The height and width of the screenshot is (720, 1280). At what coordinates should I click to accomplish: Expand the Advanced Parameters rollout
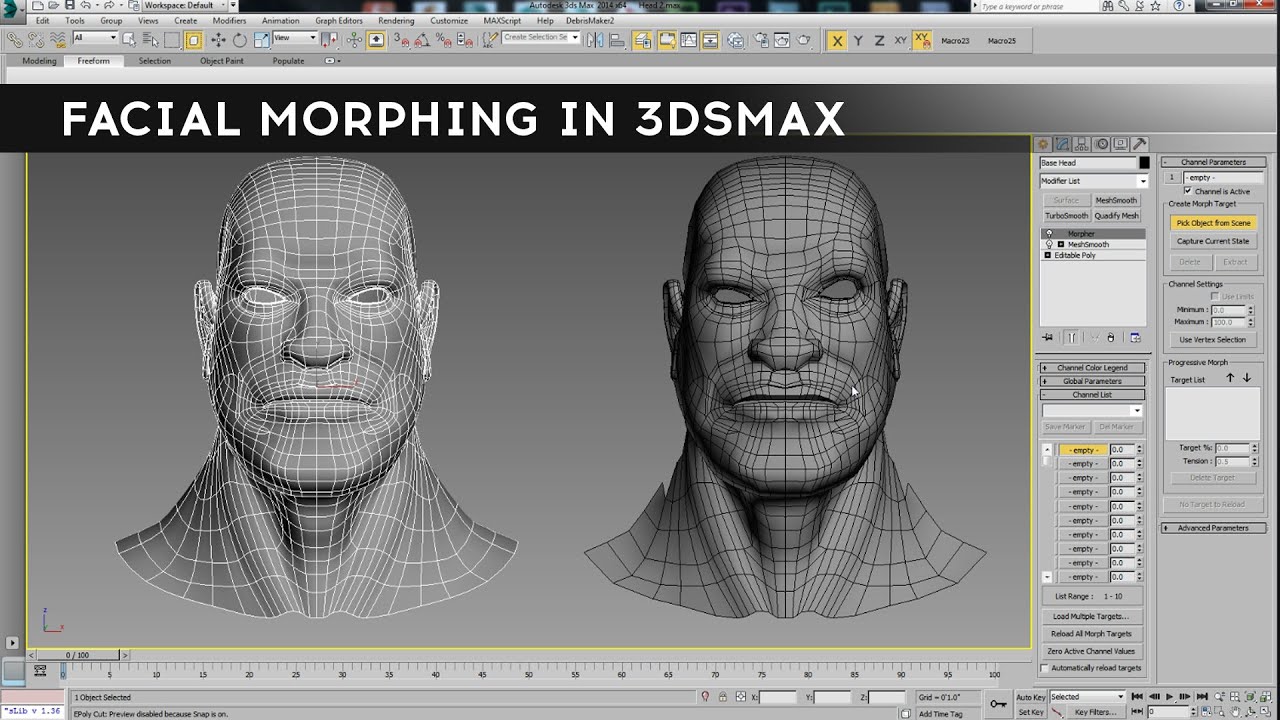click(x=1213, y=528)
